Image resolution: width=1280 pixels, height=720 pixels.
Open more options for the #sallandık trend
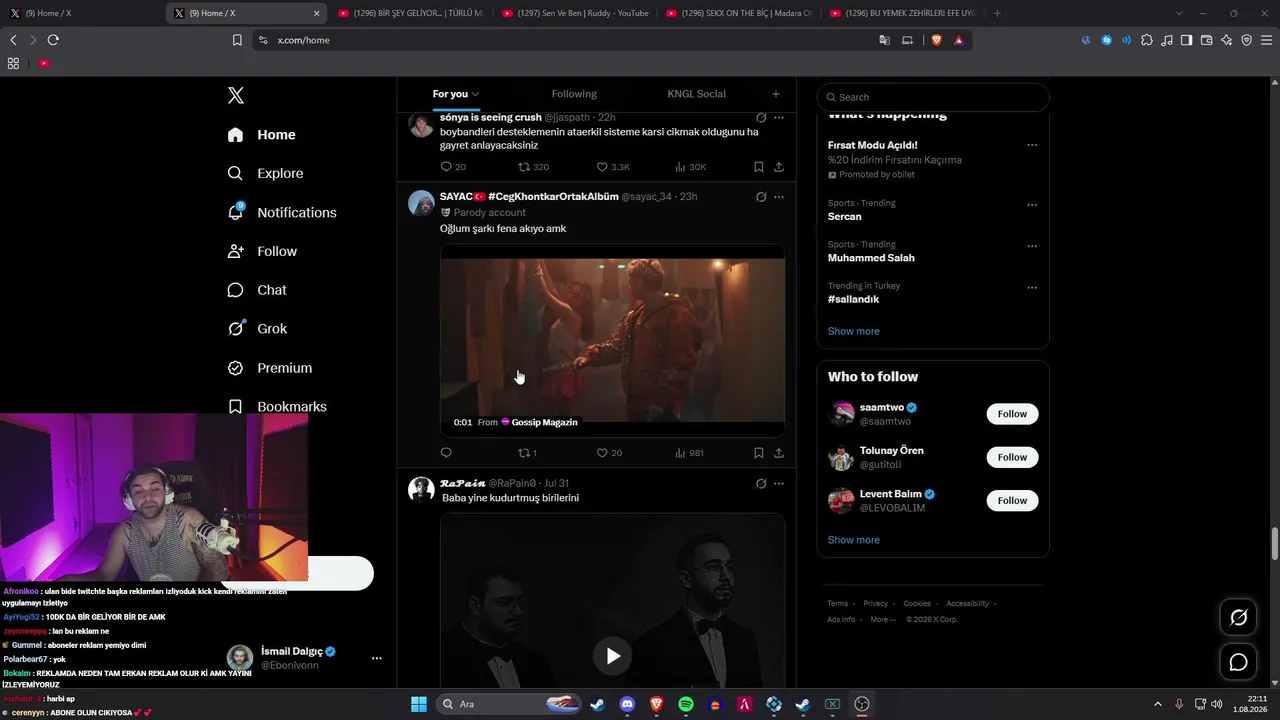[x=1032, y=288]
